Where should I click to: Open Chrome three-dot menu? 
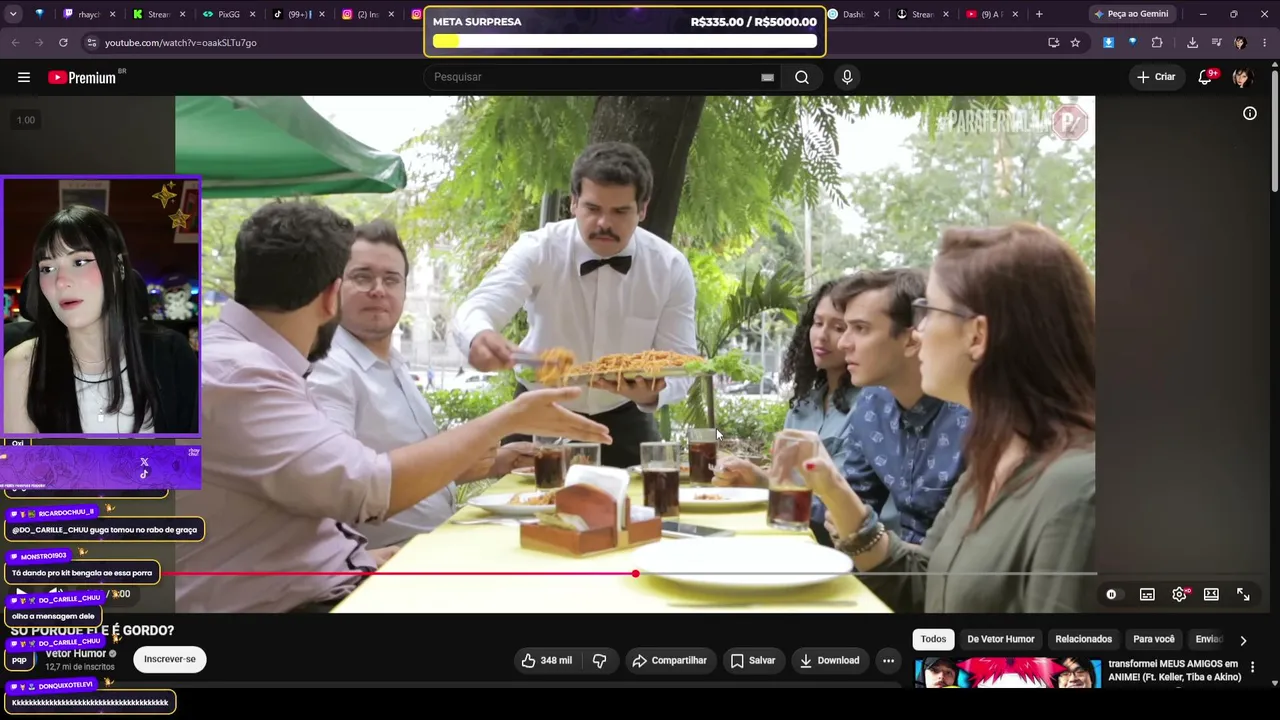(1265, 43)
